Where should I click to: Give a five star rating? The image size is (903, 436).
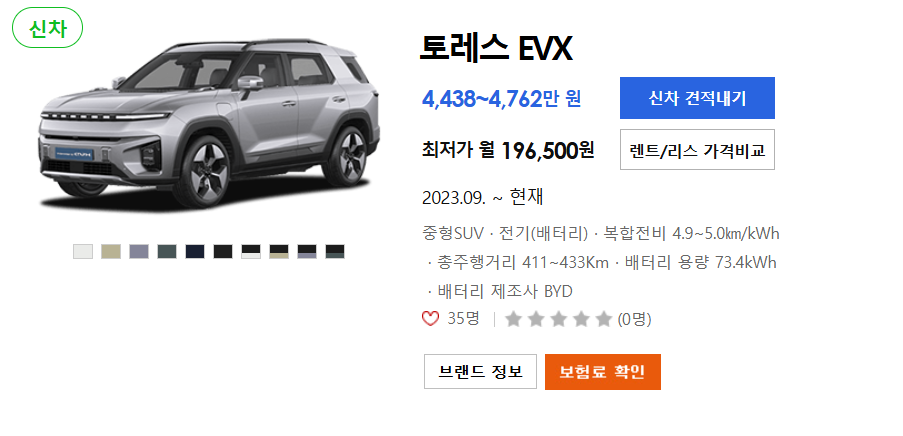click(x=603, y=319)
